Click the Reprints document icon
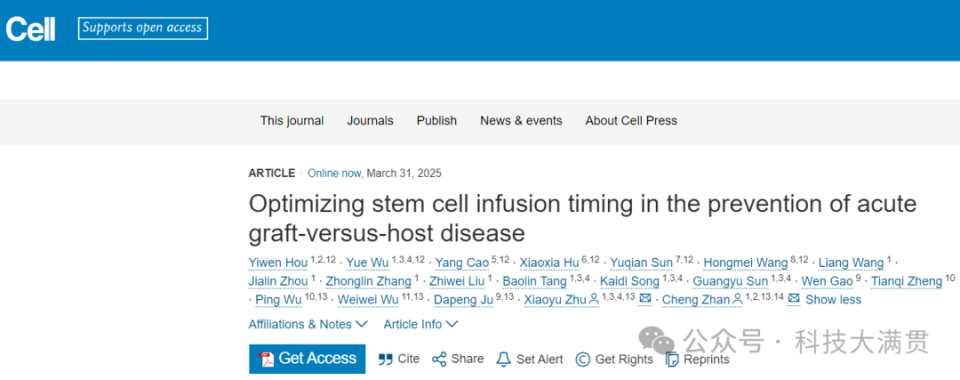Viewport: 960px width, 380px height. (x=672, y=359)
